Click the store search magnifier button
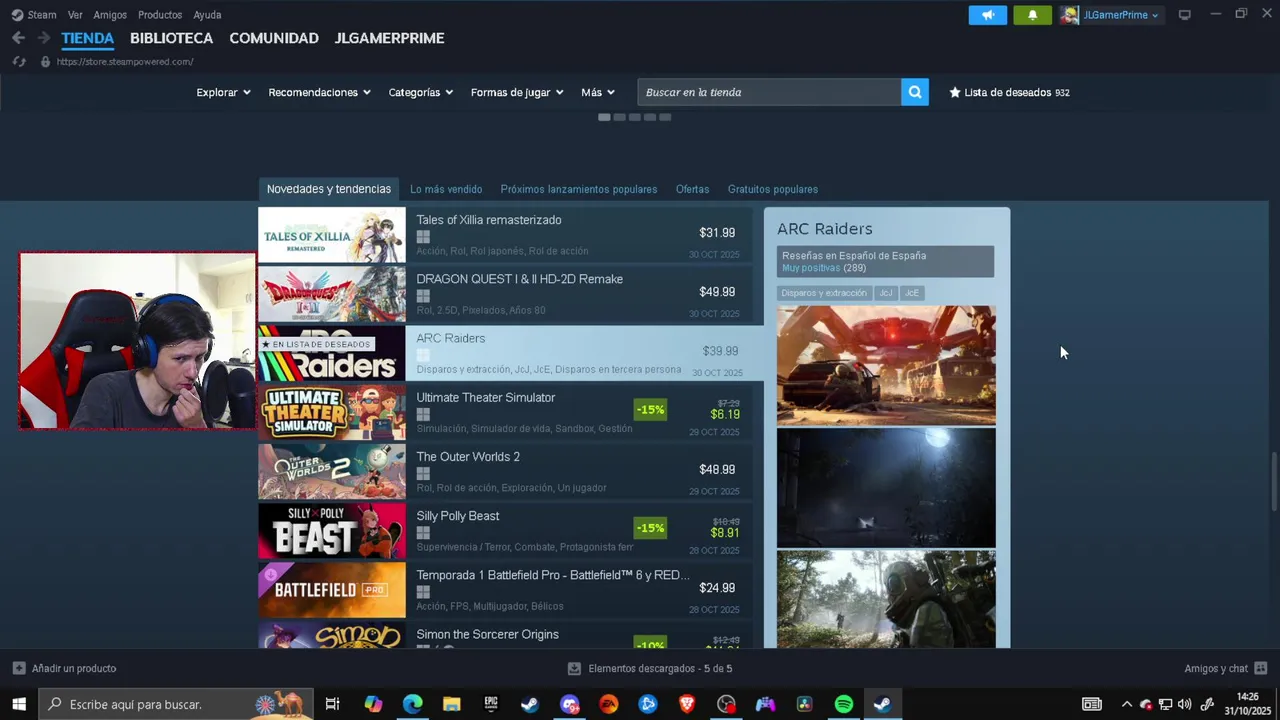 [914, 92]
